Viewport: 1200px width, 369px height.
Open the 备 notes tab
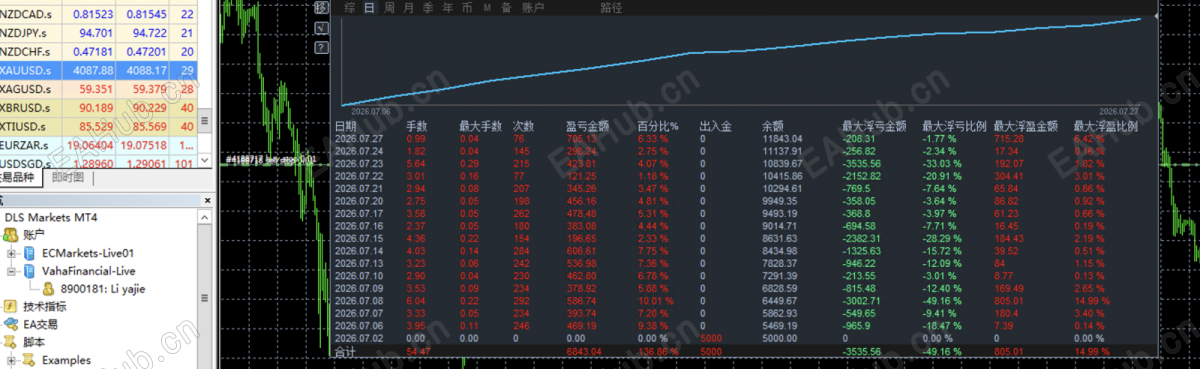[x=507, y=7]
